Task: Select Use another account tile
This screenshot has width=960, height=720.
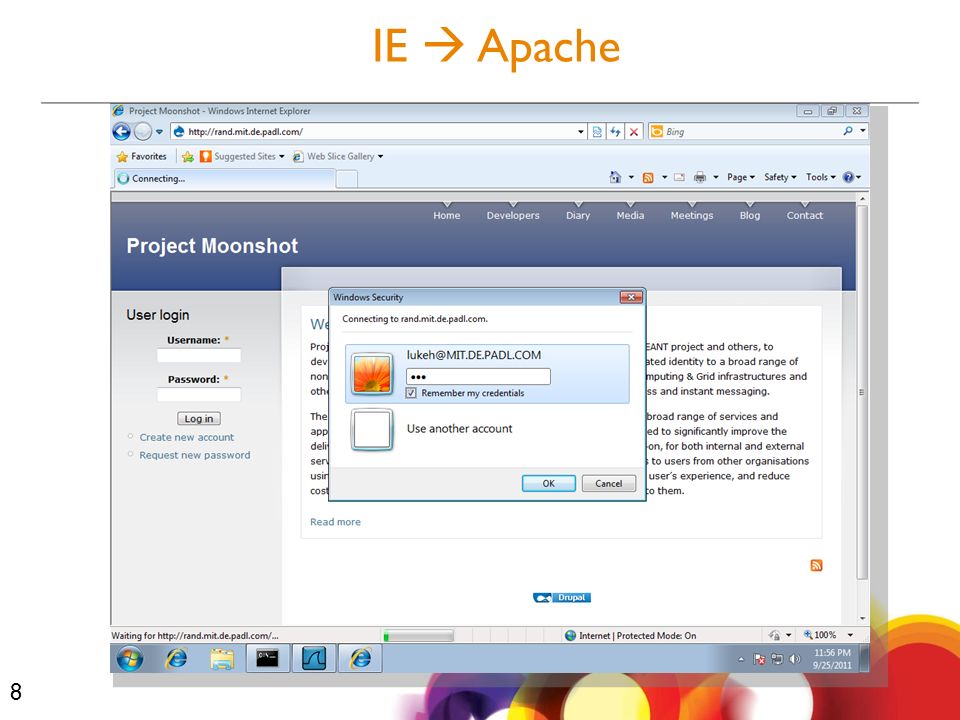Action: pyautogui.click(x=487, y=429)
